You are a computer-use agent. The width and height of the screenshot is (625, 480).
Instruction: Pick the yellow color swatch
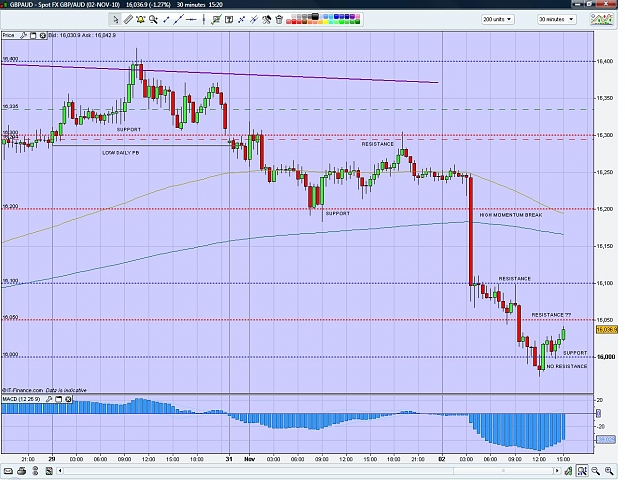(326, 22)
